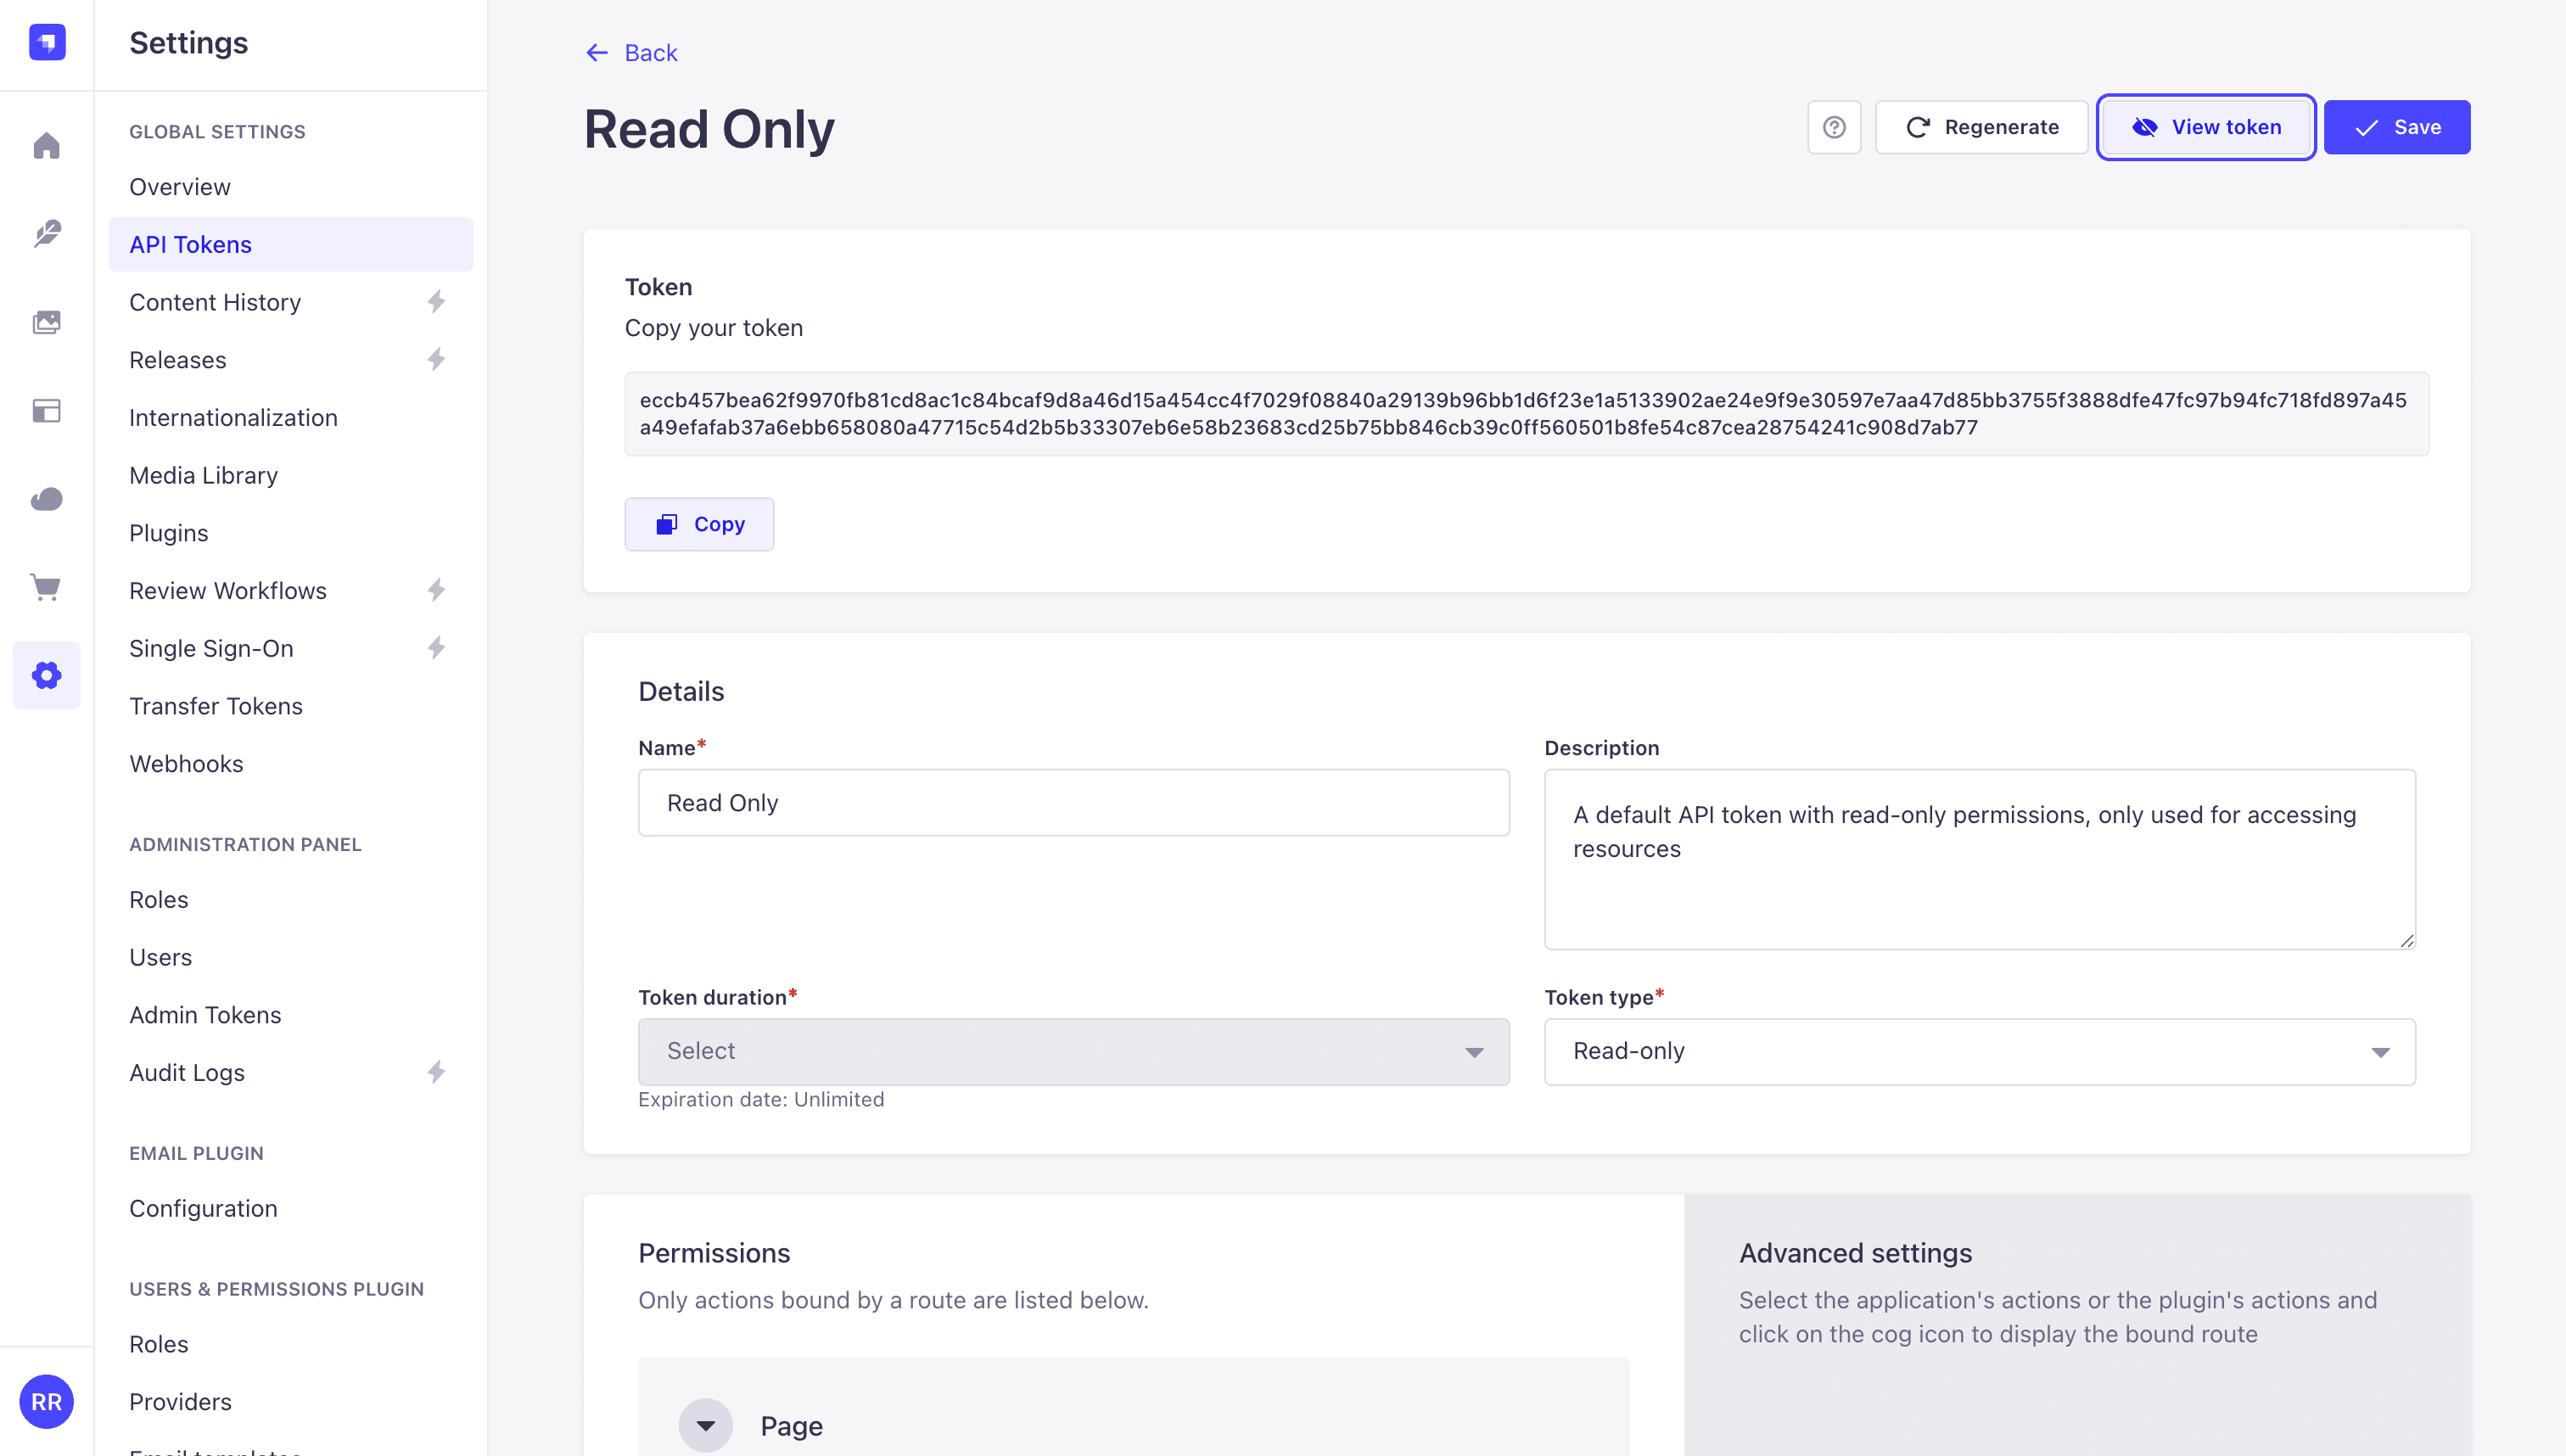Click the Strapi logo icon
Screen dimensions: 2566x1456
(x=47, y=43)
